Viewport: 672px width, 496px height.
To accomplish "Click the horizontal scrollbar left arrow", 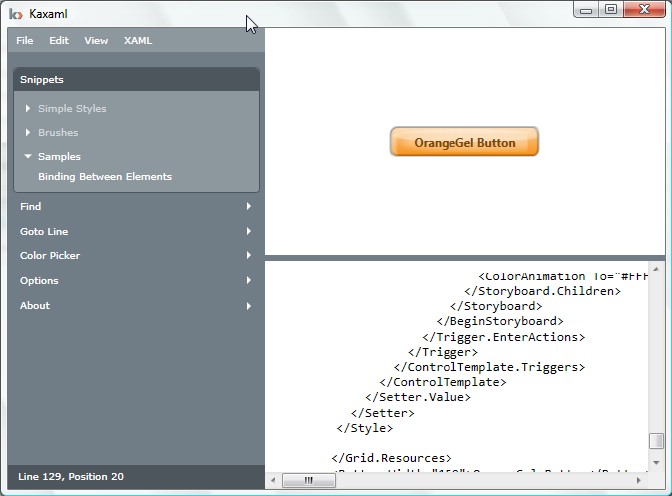I will click(273, 481).
